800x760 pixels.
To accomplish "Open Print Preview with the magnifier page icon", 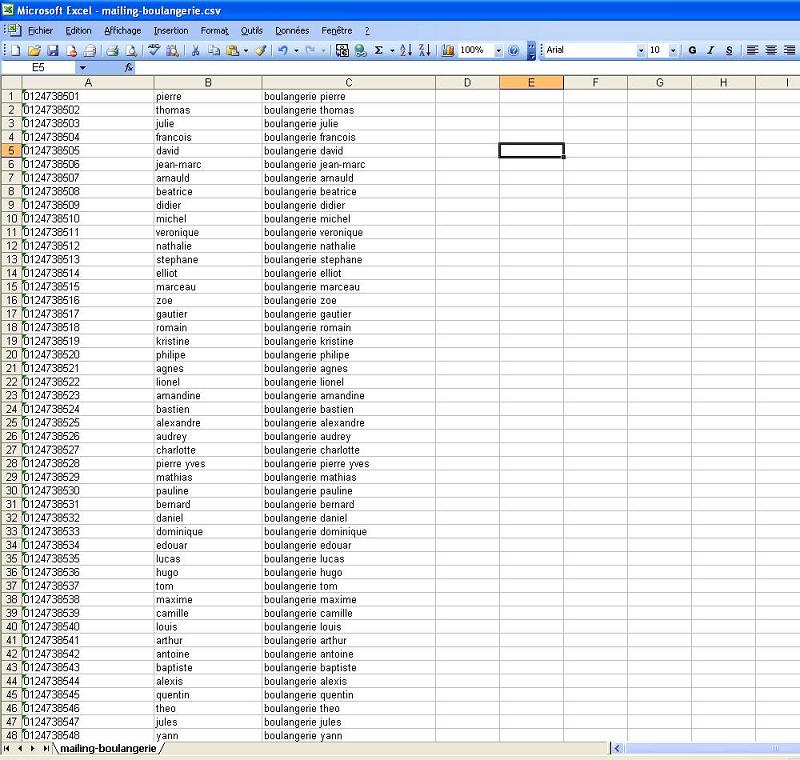I will pyautogui.click(x=131, y=50).
